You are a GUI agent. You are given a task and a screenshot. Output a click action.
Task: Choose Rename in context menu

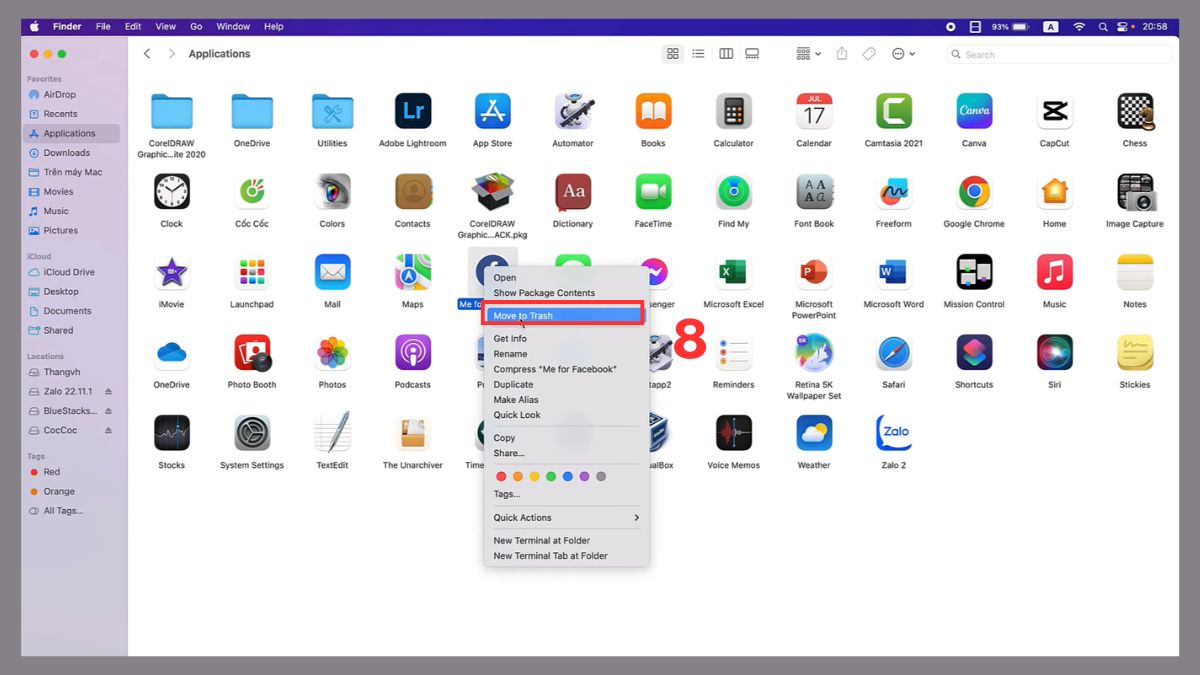pyautogui.click(x=566, y=354)
